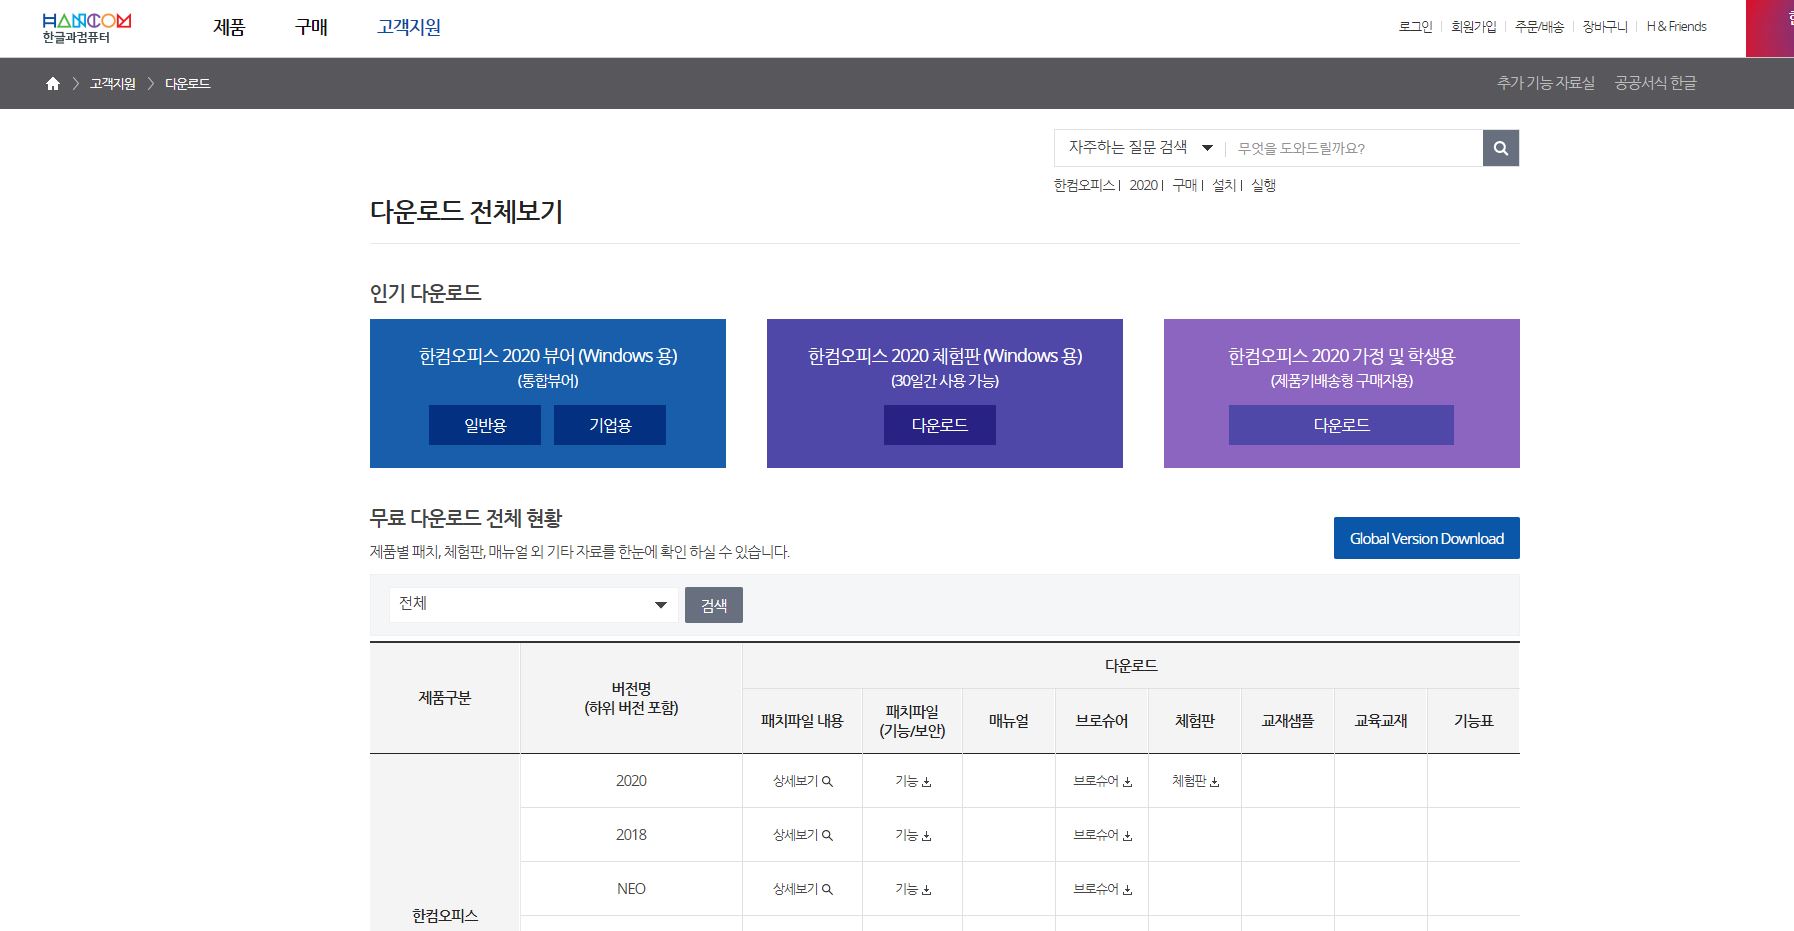Open 구매 menu
The width and height of the screenshot is (1794, 931).
coord(311,27)
